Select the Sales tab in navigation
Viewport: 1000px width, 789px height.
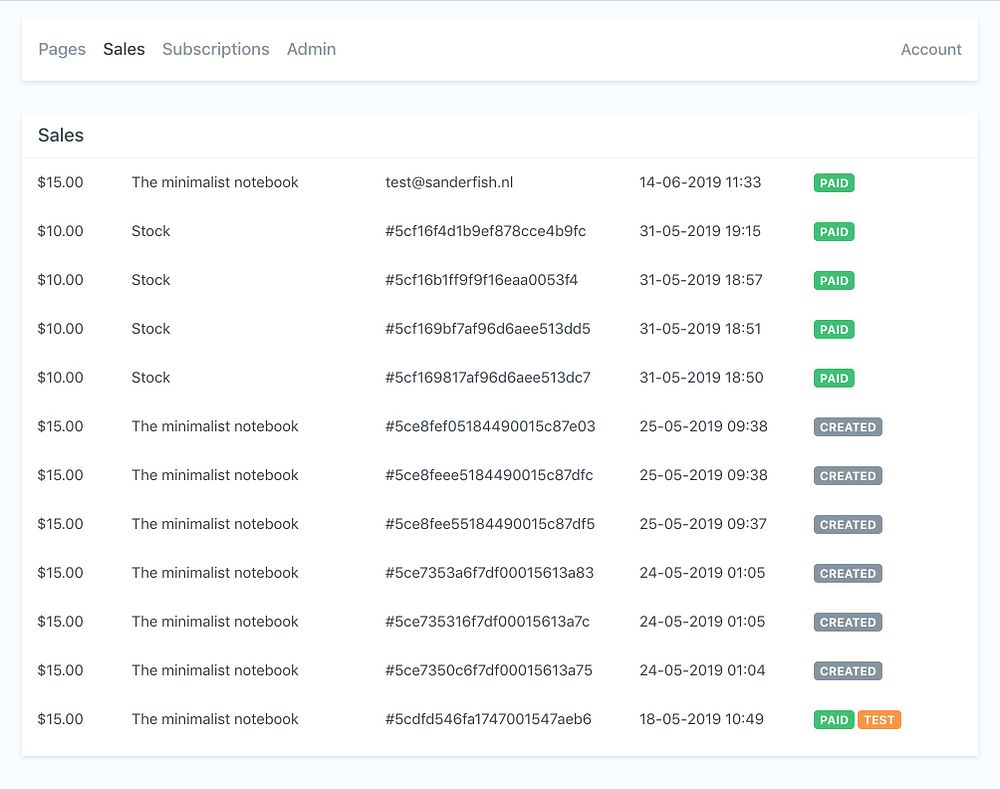[x=124, y=49]
